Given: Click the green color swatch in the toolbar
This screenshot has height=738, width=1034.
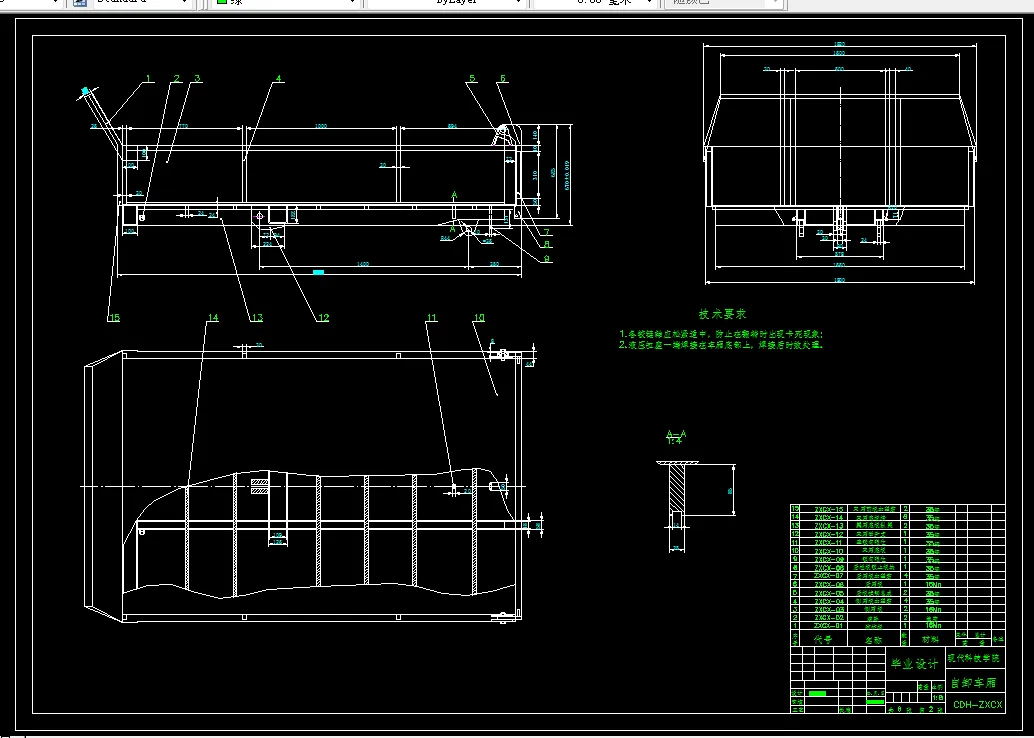Looking at the screenshot, I should 222,2.
